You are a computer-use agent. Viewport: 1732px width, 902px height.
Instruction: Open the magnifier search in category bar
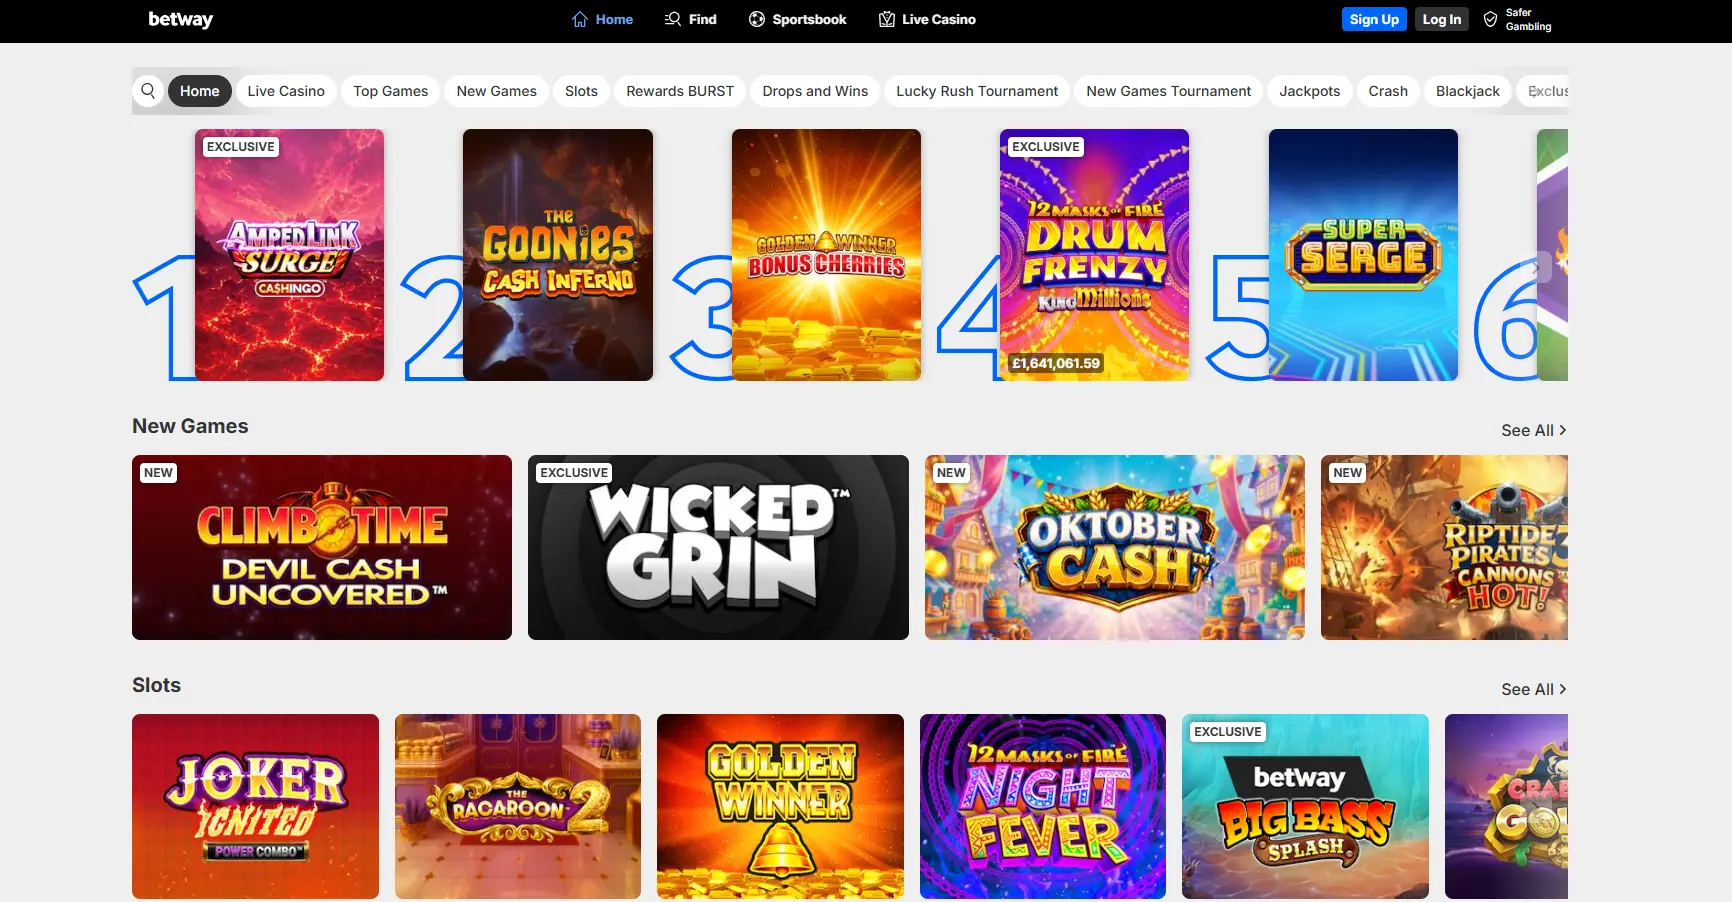coord(148,91)
